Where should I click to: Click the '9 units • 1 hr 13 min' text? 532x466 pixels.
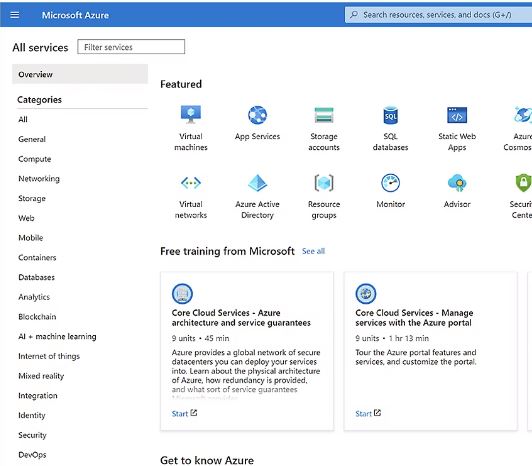click(392, 338)
